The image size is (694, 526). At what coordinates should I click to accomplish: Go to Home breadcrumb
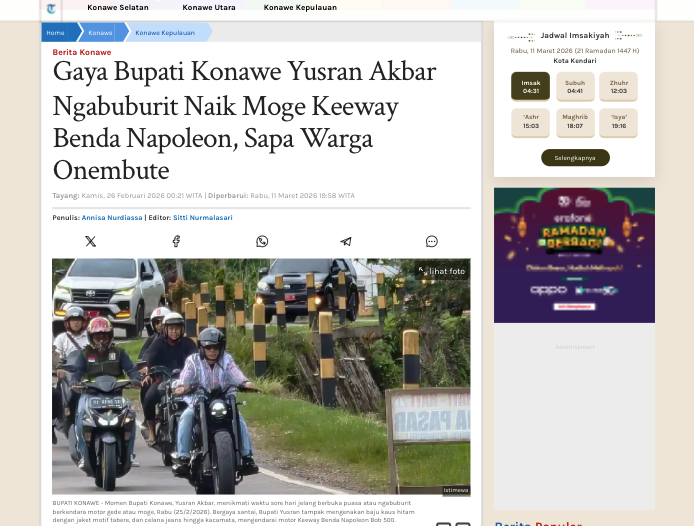click(55, 33)
